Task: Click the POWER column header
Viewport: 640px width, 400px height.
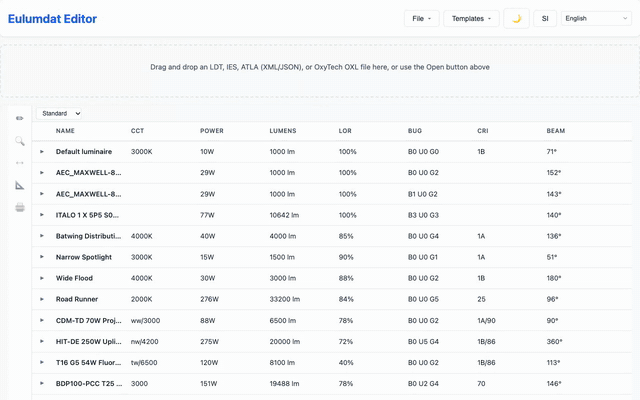Action: pos(212,131)
